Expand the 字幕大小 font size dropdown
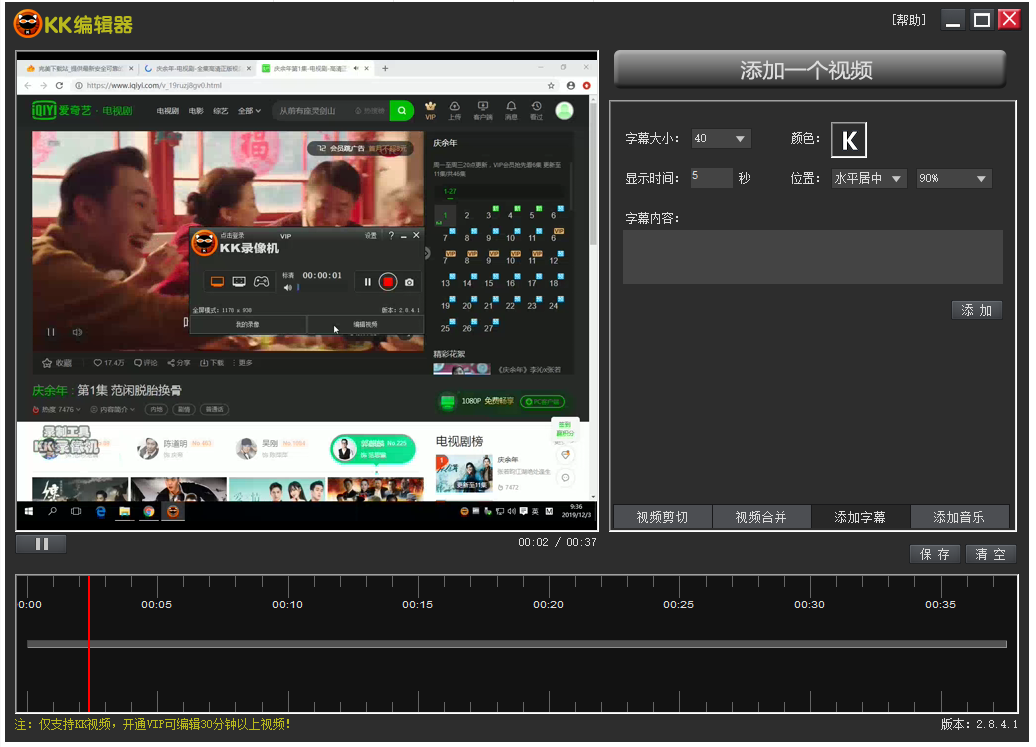 tap(720, 139)
